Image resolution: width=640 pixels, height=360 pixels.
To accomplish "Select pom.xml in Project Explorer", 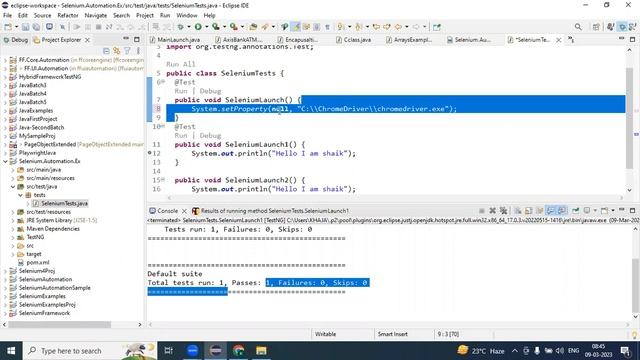I will coord(37,262).
